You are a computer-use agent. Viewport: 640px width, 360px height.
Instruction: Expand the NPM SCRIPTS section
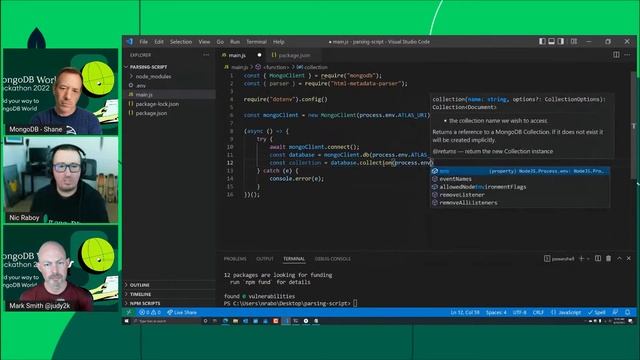pyautogui.click(x=169, y=303)
